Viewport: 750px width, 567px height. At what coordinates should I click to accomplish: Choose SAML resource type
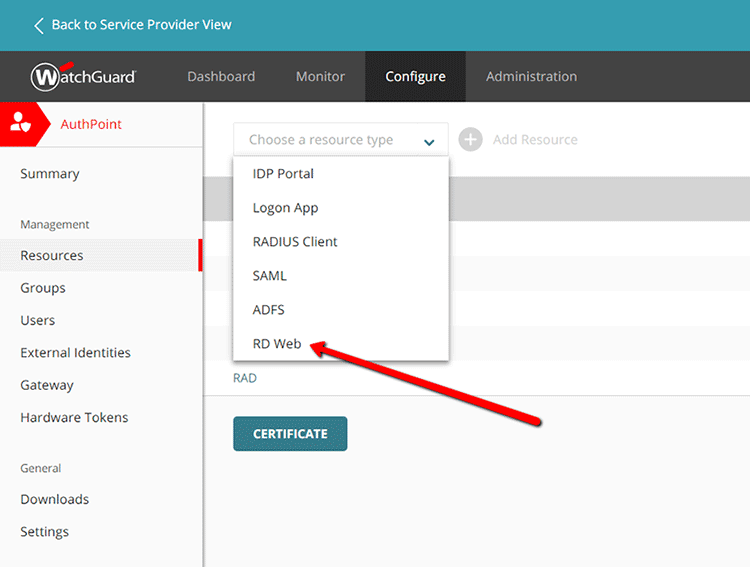[270, 276]
